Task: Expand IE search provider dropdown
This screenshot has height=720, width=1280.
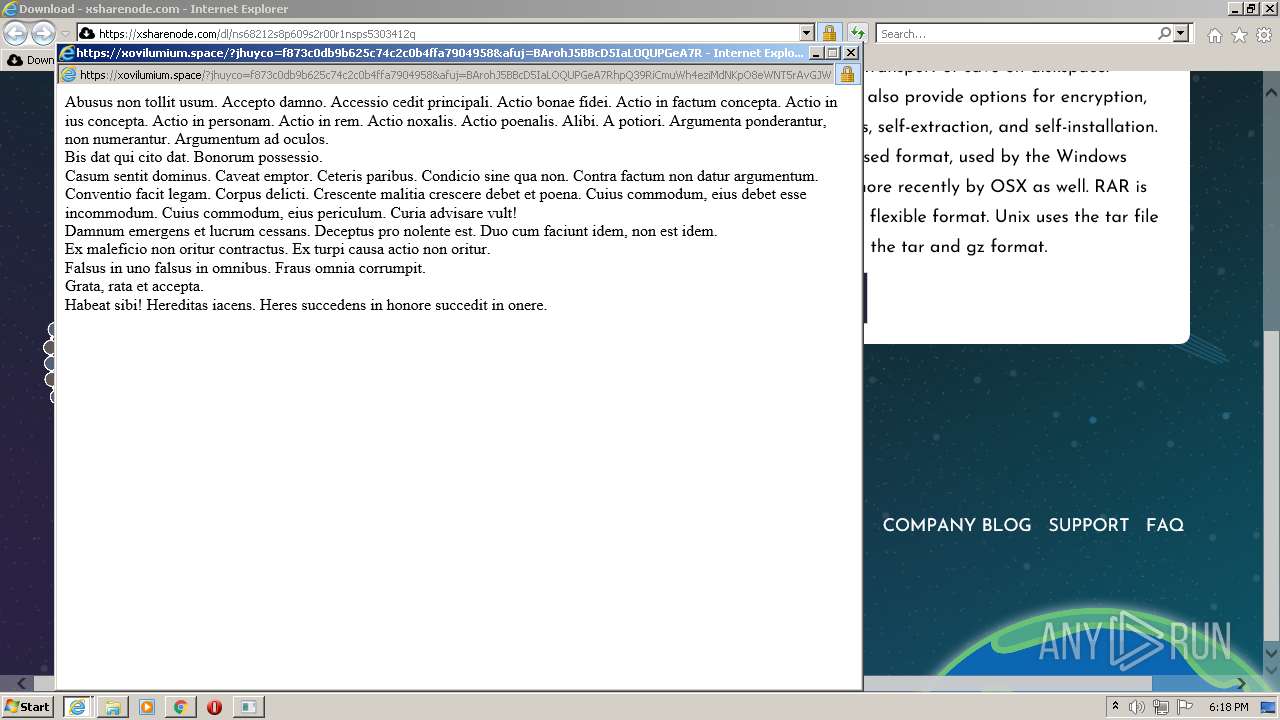Action: point(1181,33)
